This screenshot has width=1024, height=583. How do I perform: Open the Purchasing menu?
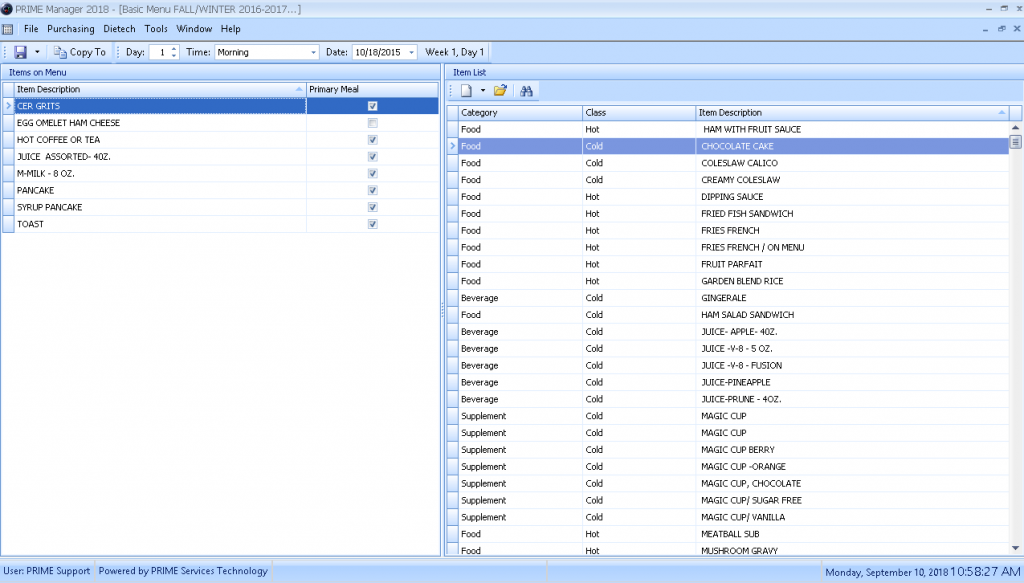pyautogui.click(x=70, y=28)
